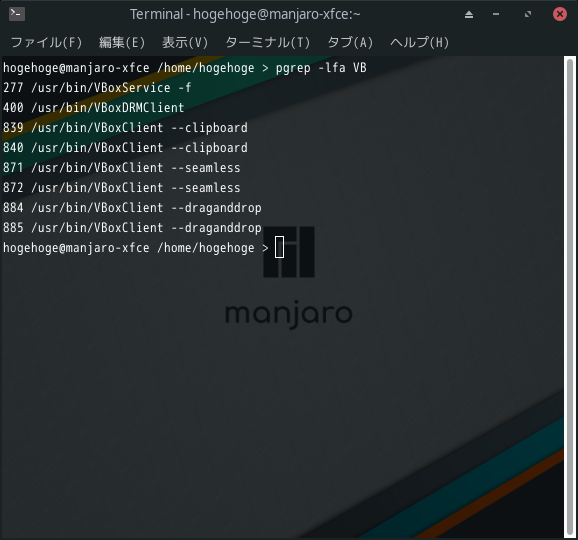578x540 pixels.
Task: Minimize the Terminal window
Action: coord(496,14)
